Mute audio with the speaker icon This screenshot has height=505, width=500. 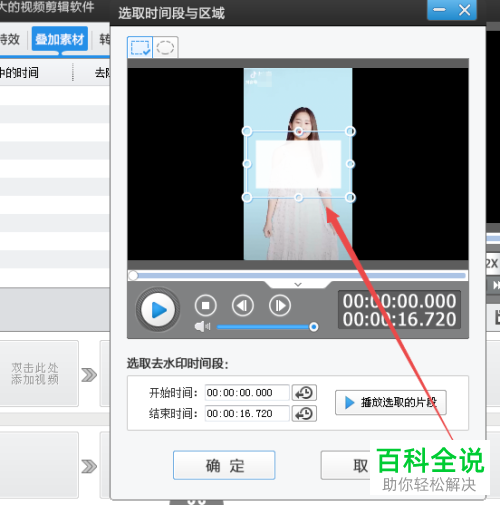[202, 326]
